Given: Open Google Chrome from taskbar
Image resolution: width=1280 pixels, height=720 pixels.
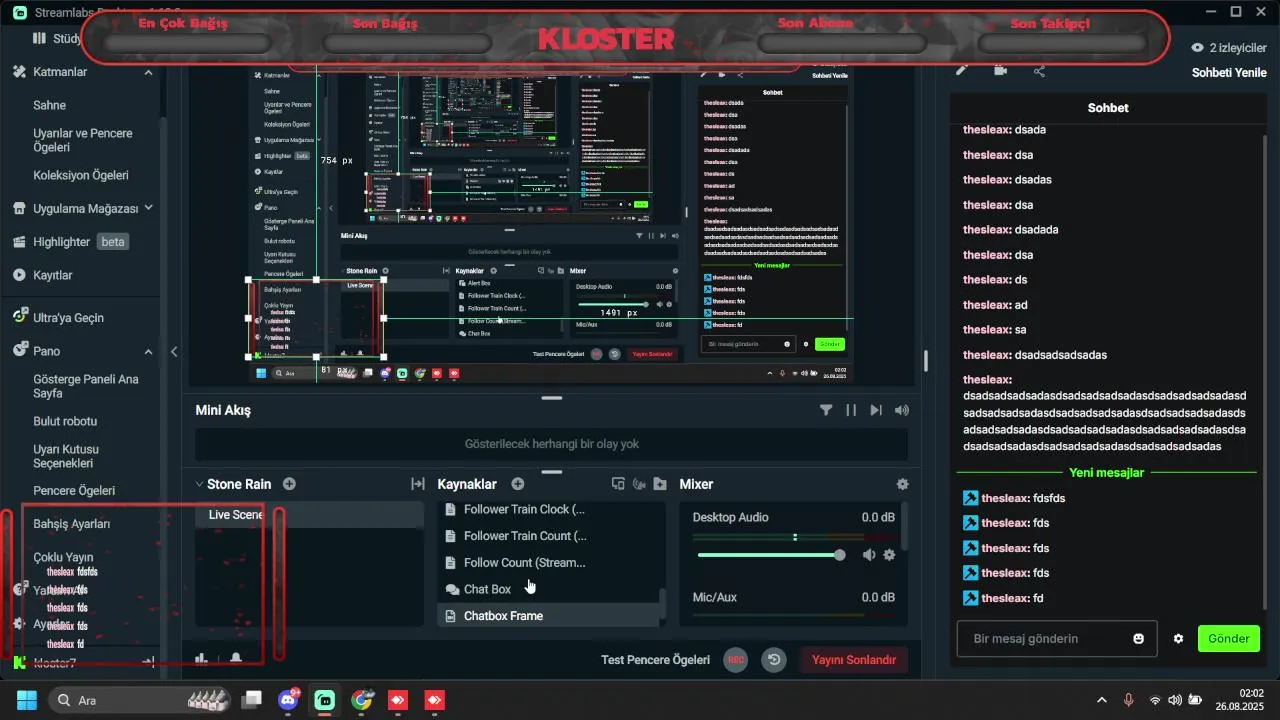Looking at the screenshot, I should (362, 700).
